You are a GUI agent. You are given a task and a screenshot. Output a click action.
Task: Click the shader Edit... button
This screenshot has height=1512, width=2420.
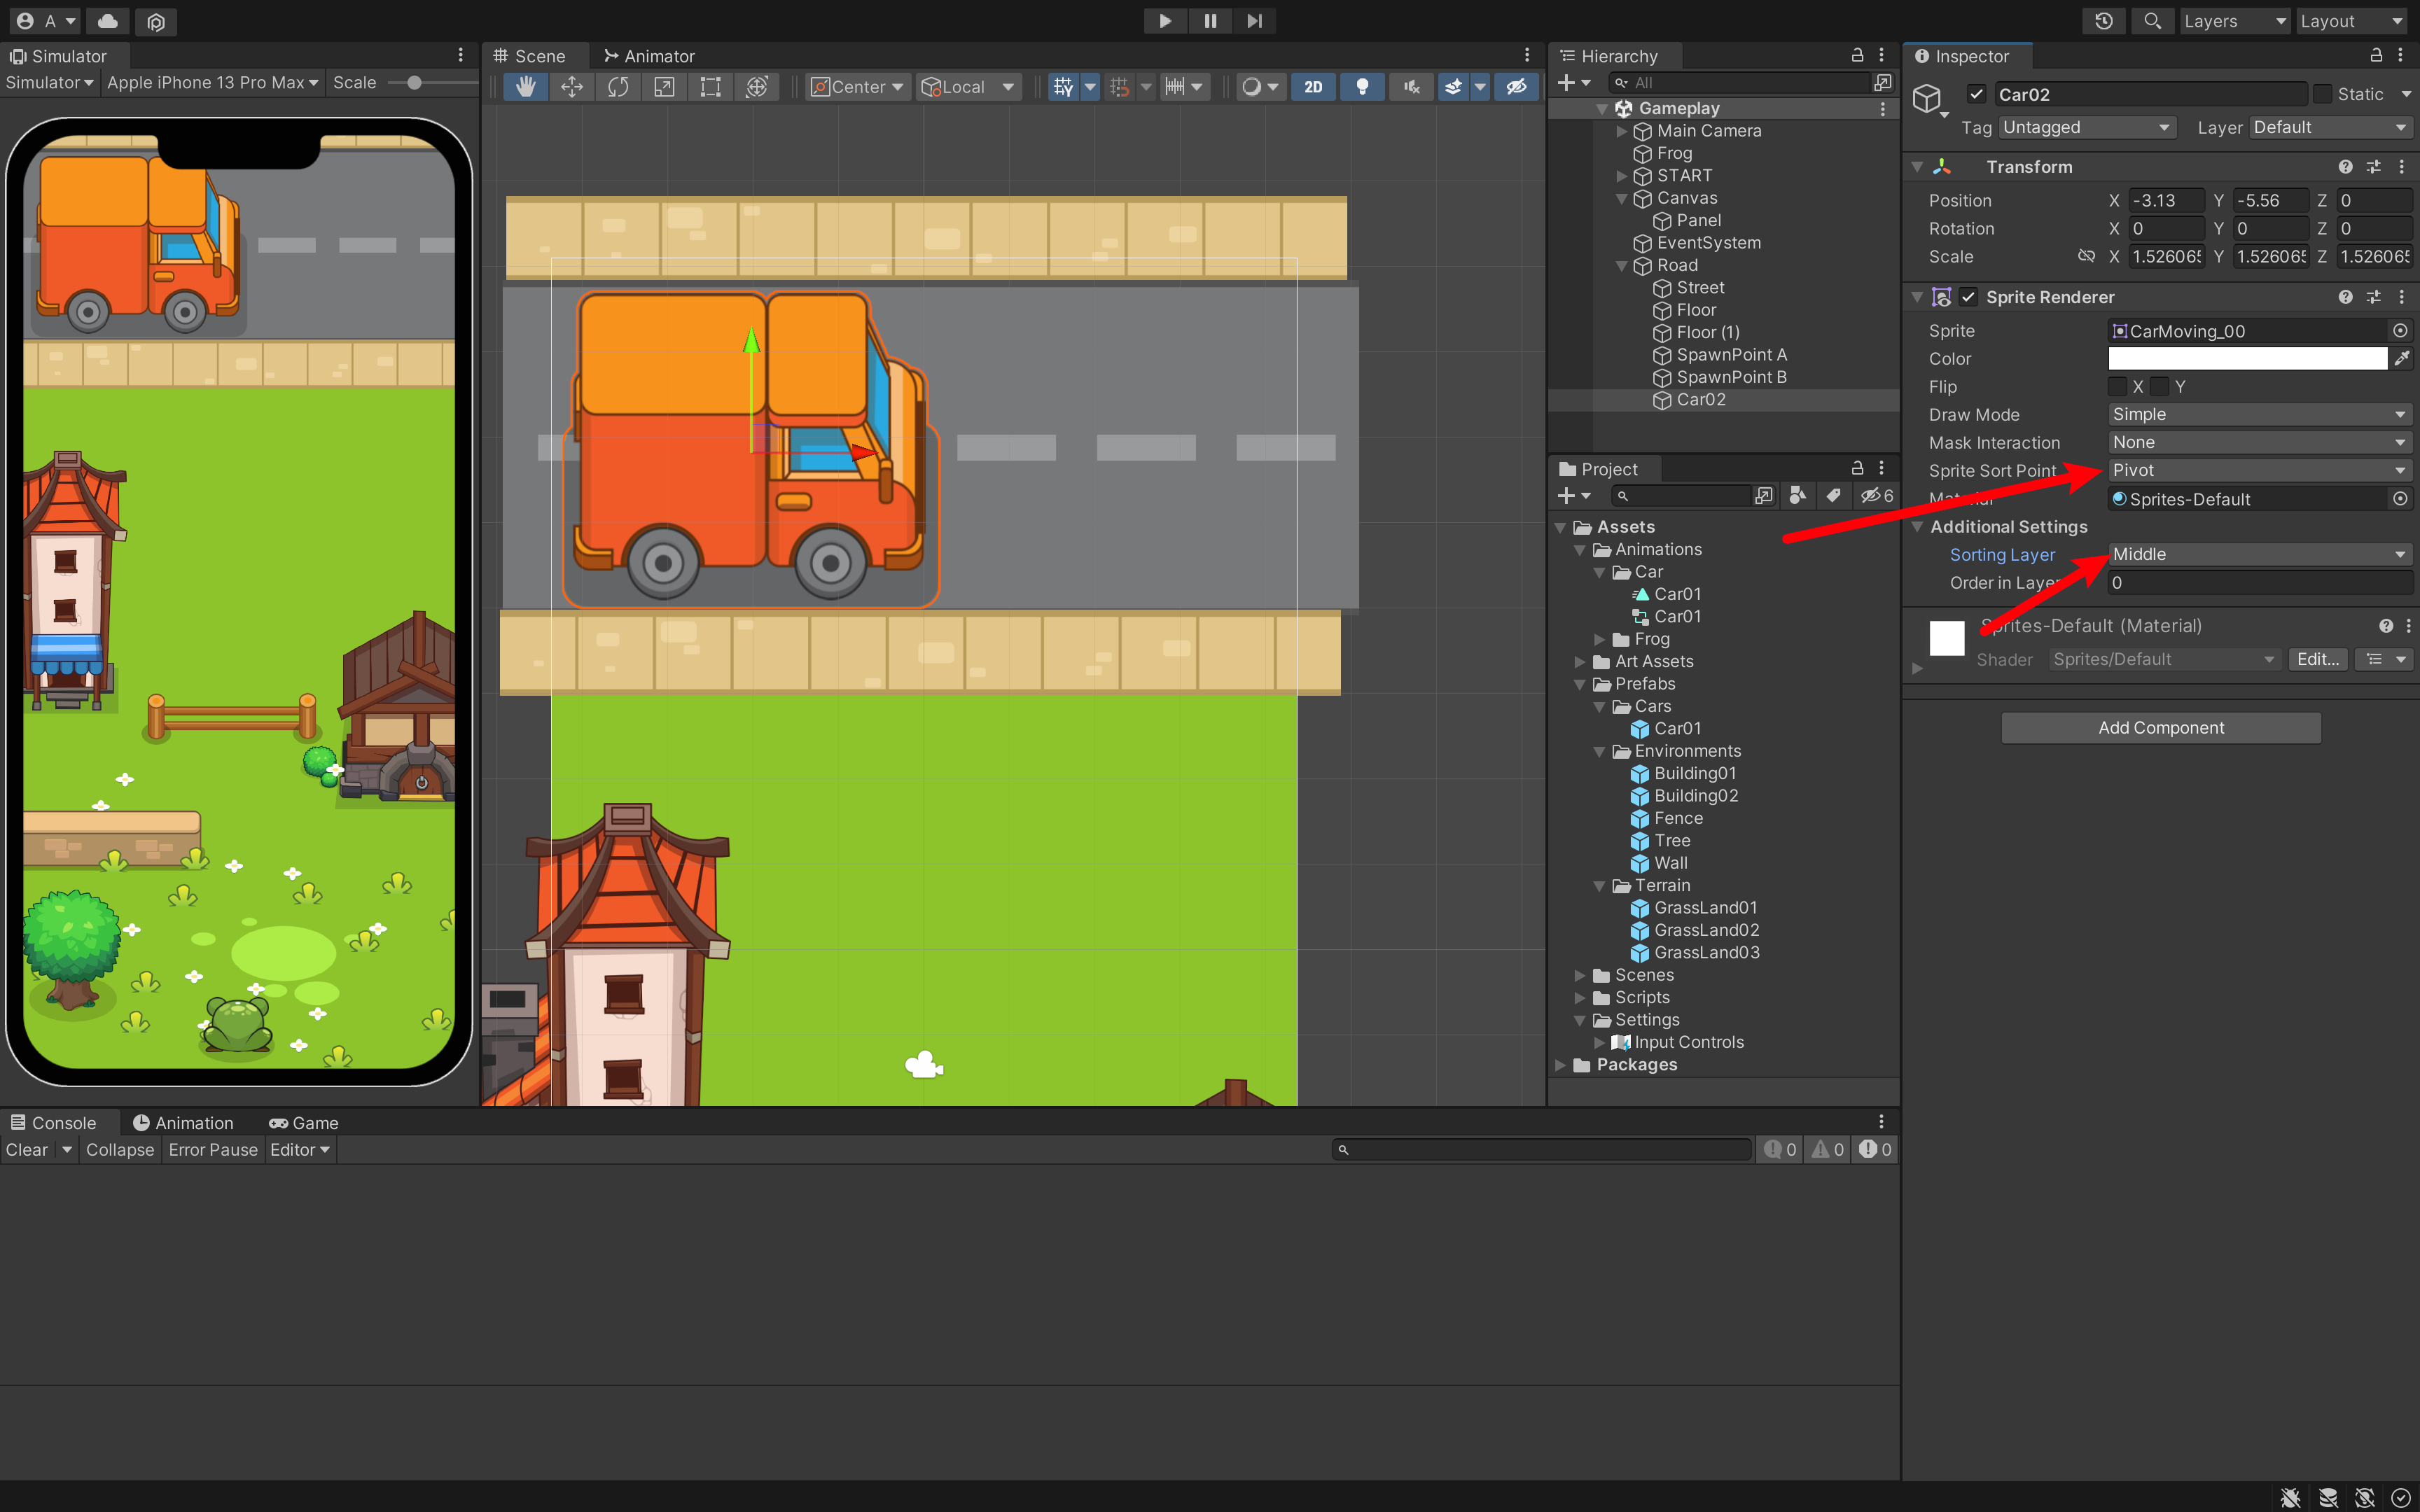coord(2317,659)
